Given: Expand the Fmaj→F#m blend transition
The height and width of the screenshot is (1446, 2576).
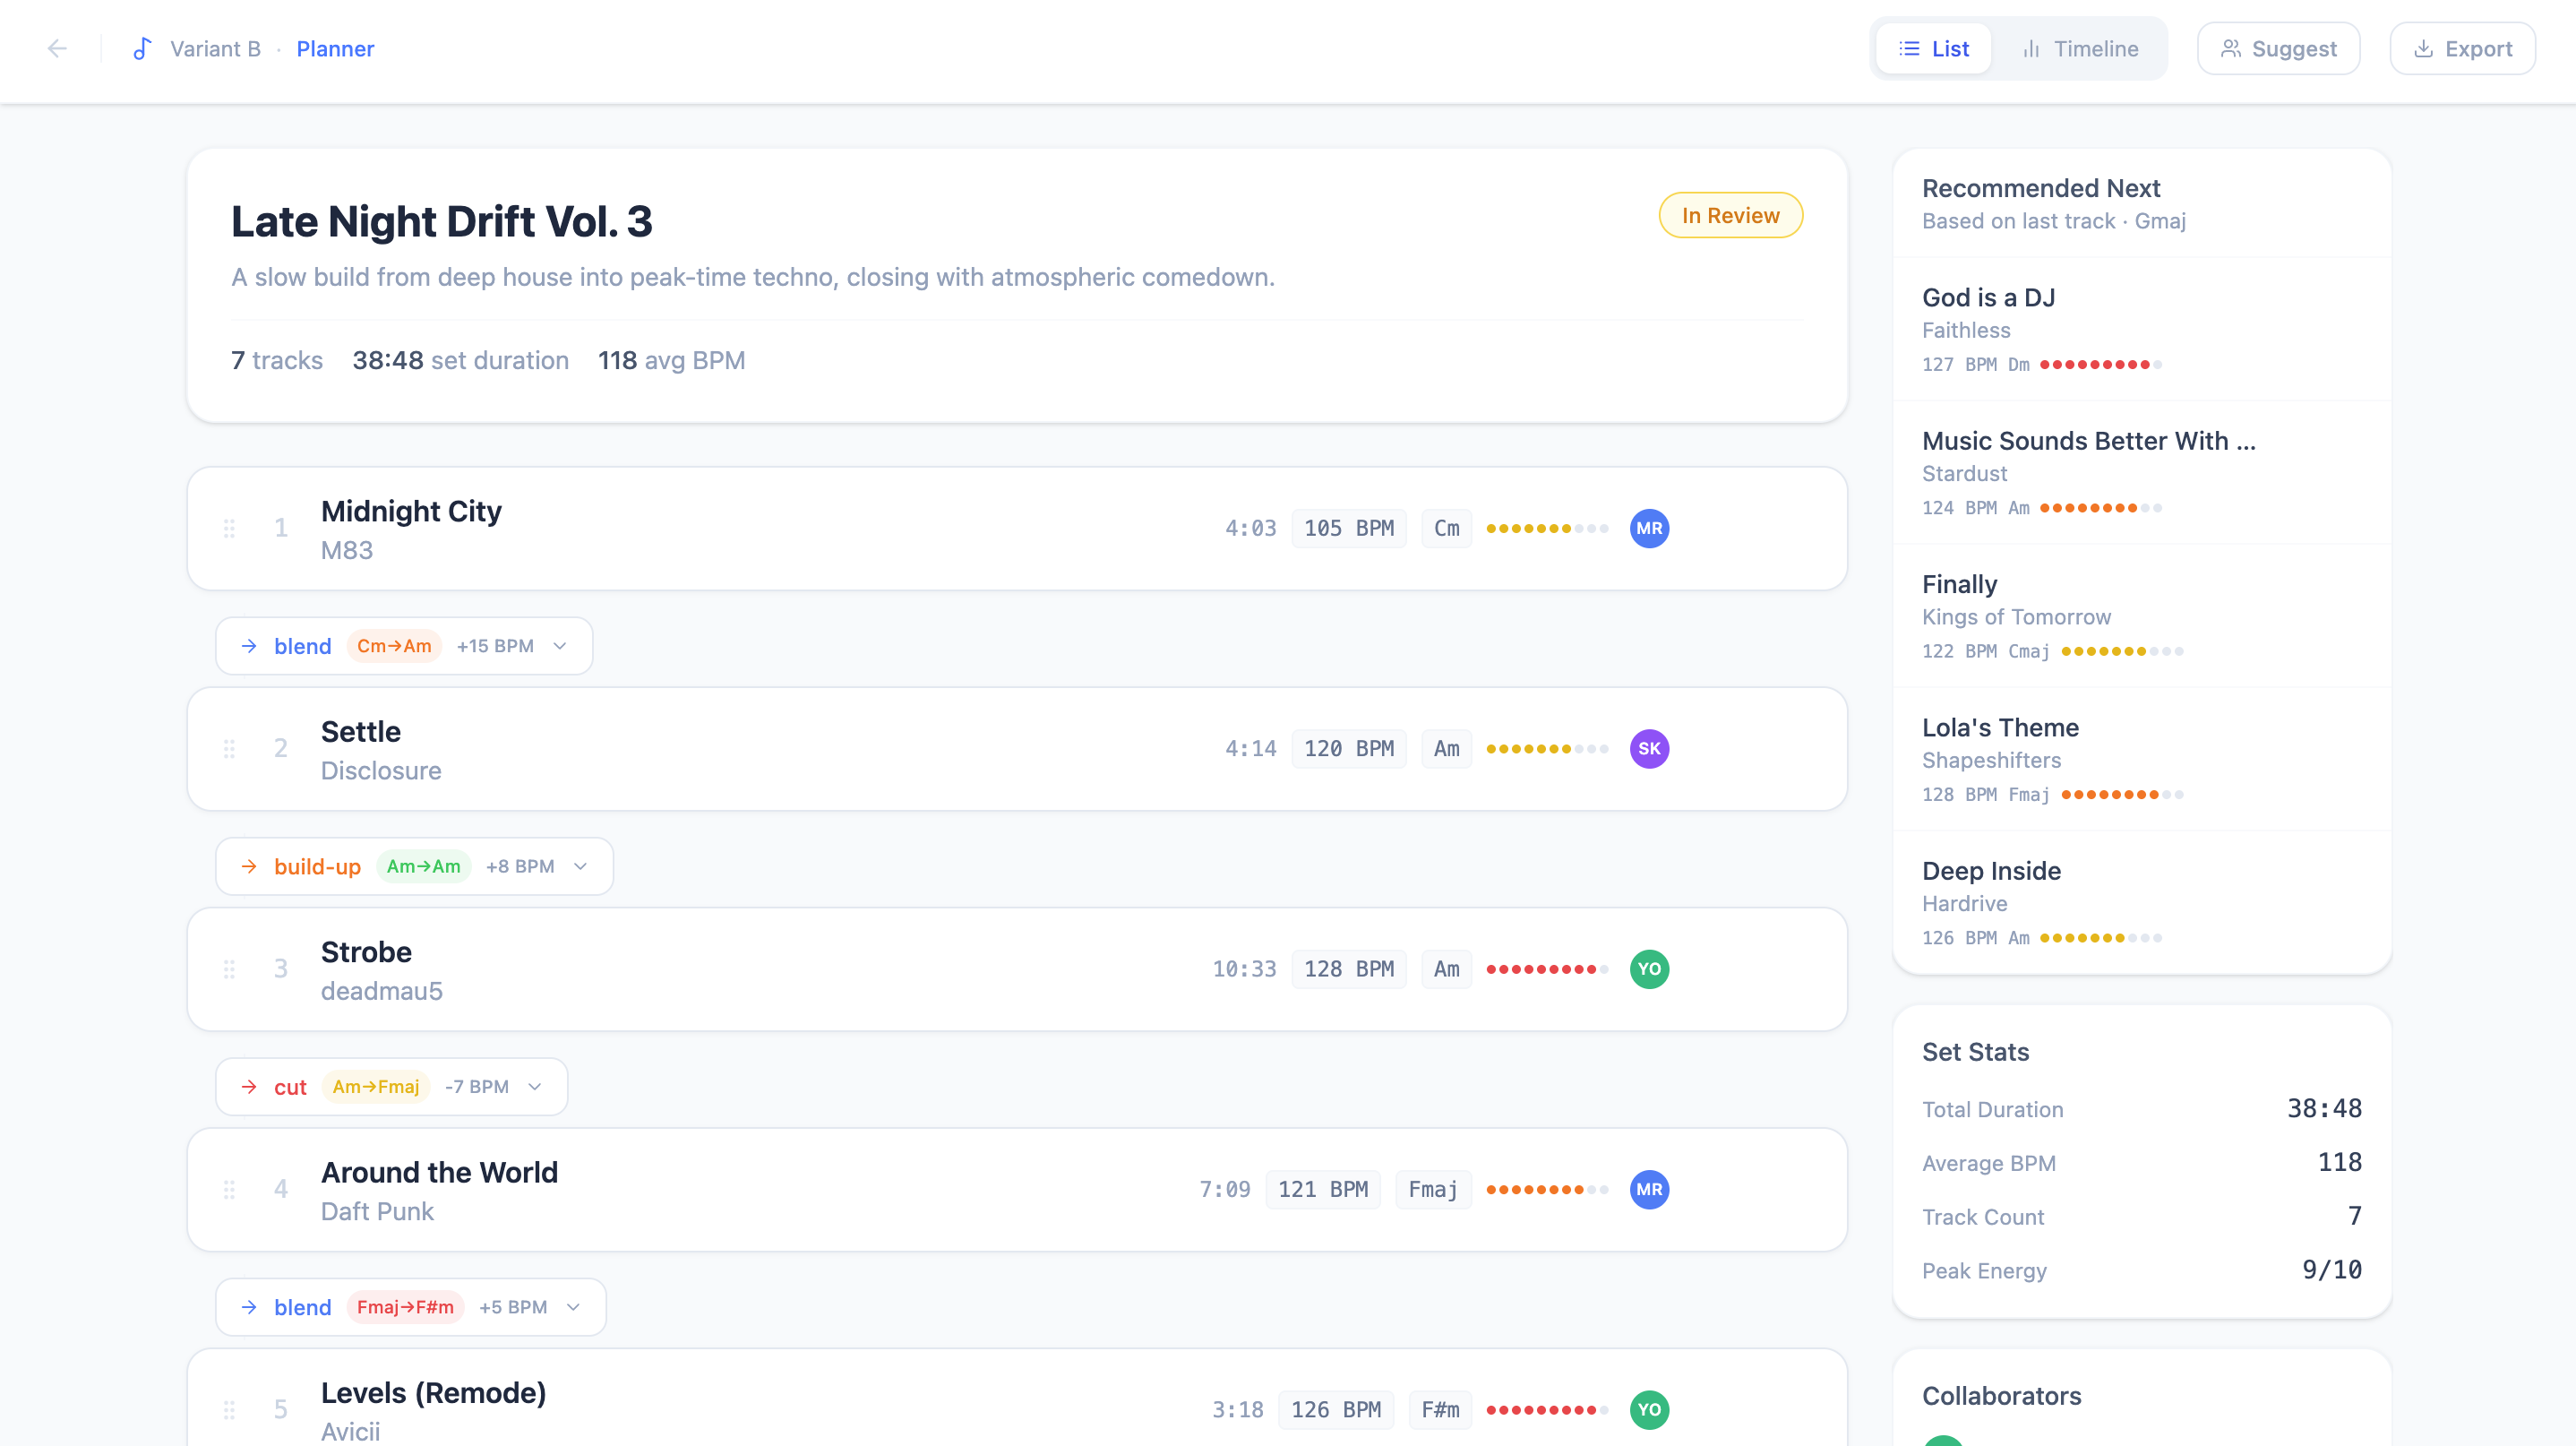Looking at the screenshot, I should tap(574, 1307).
